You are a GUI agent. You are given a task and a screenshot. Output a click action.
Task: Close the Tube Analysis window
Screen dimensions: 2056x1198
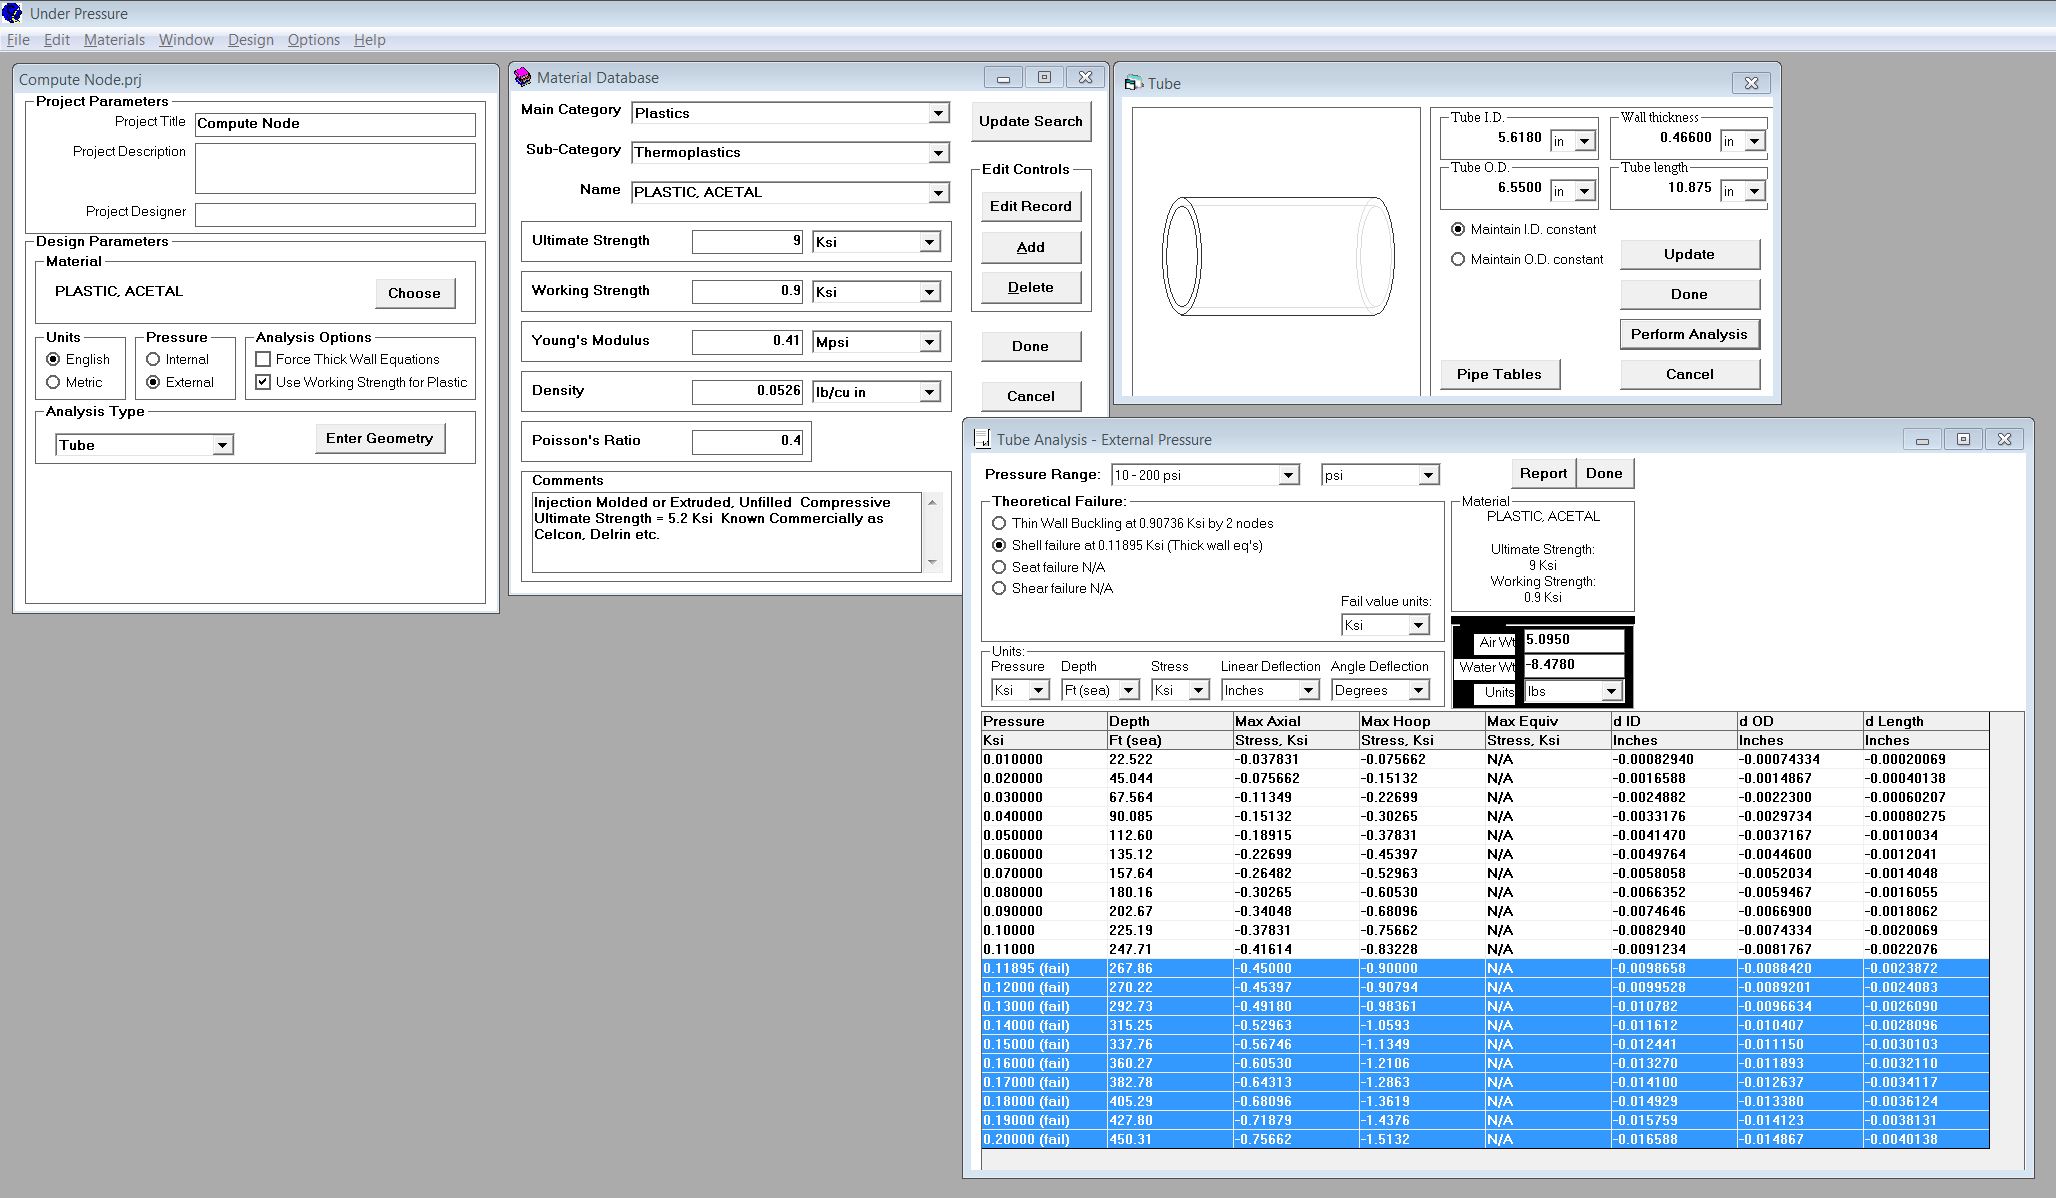(2004, 439)
